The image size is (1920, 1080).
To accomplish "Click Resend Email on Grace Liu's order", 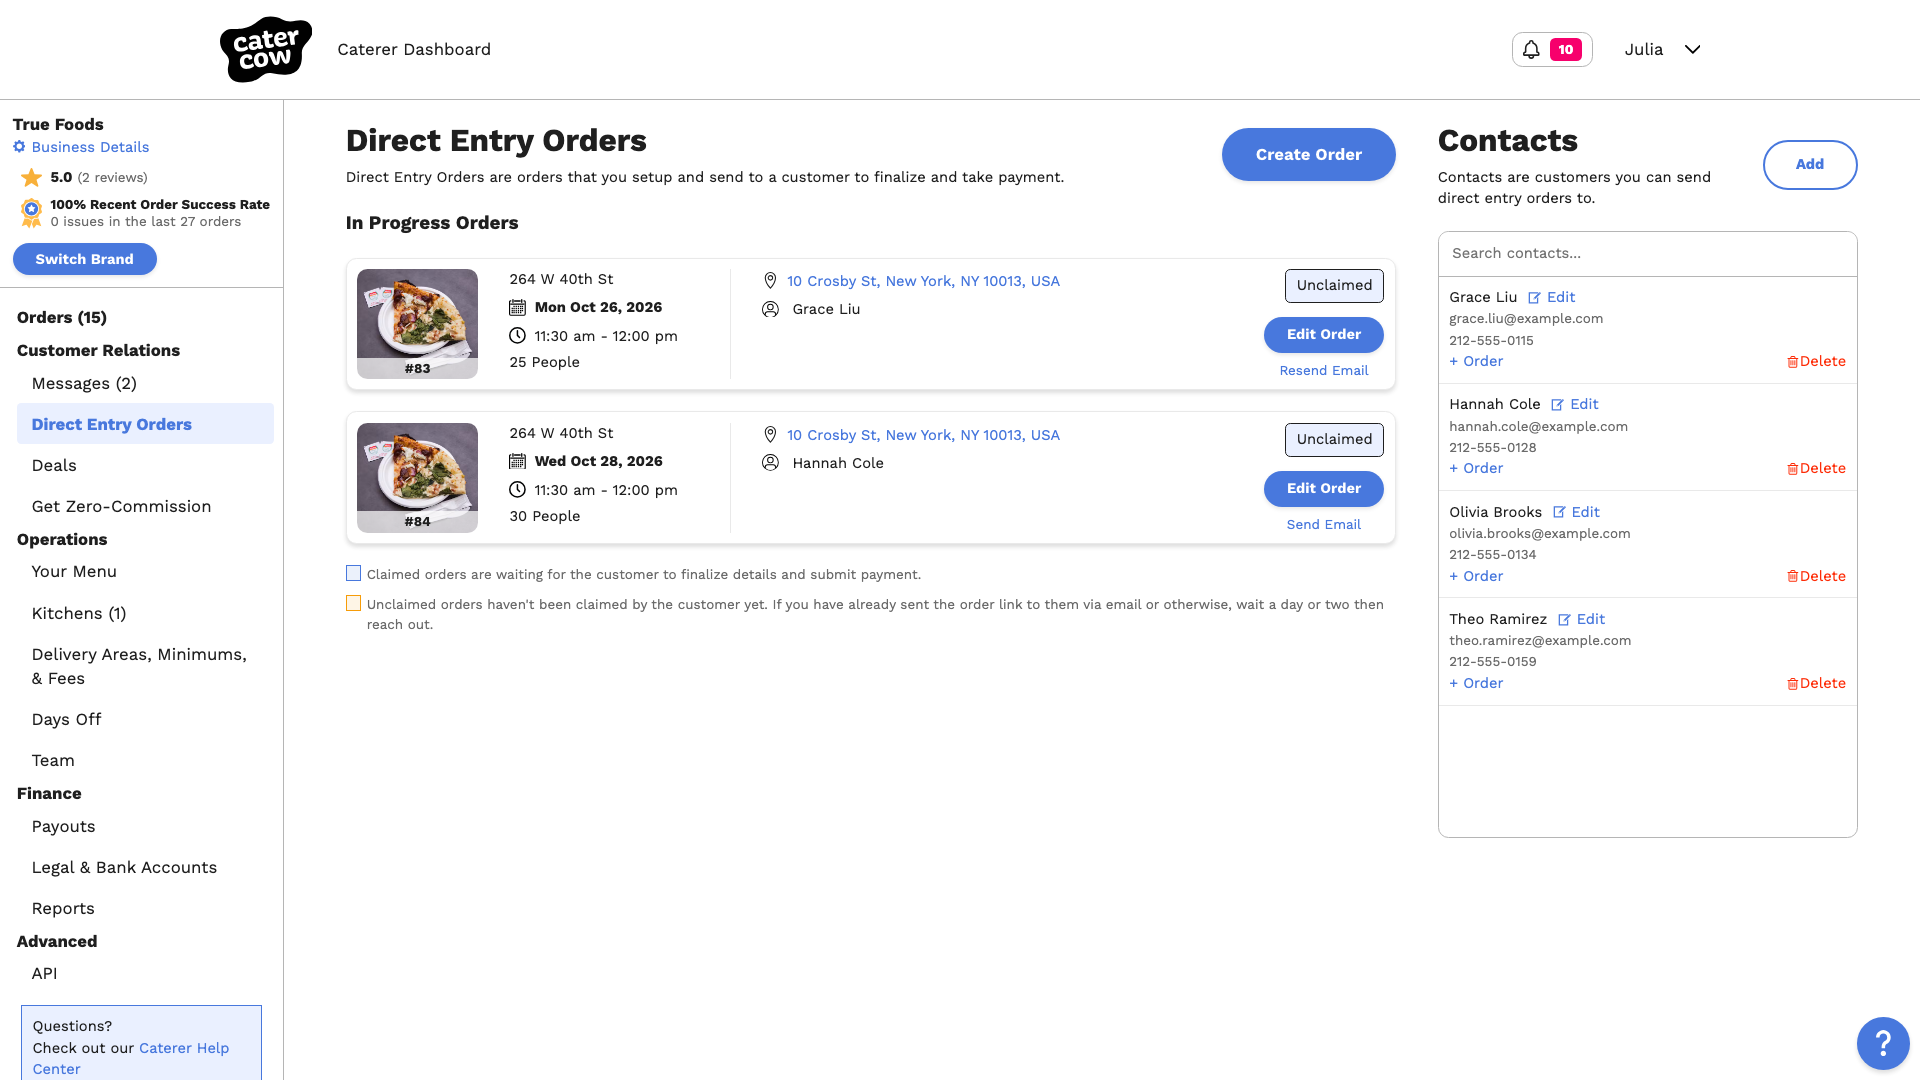I will click(x=1324, y=370).
